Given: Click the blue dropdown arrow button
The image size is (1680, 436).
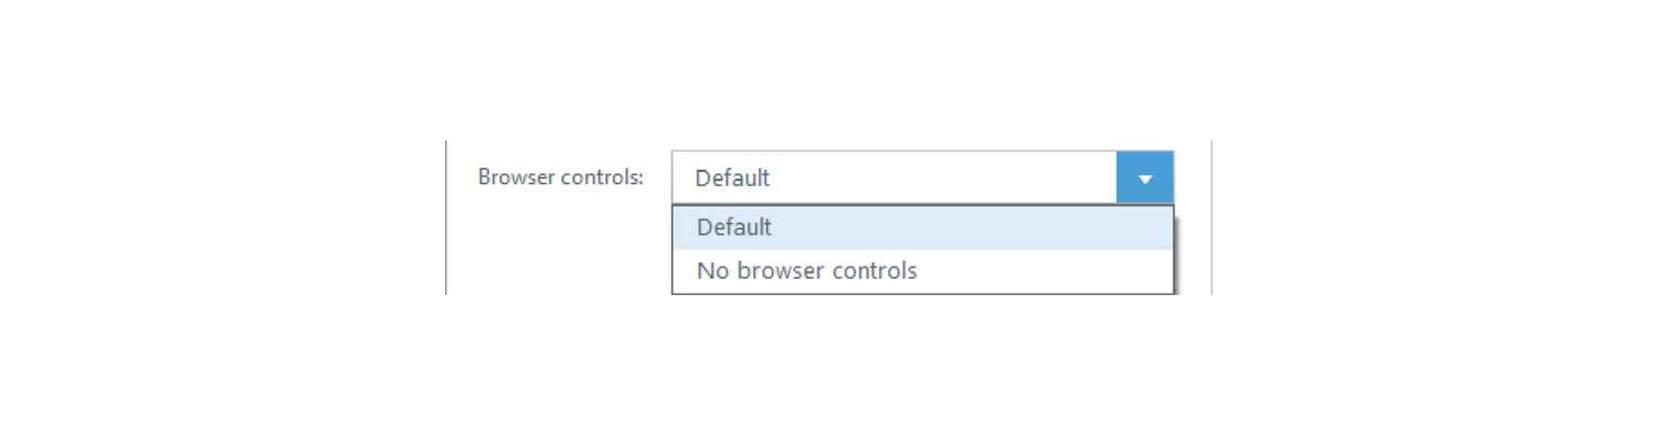Looking at the screenshot, I should click(x=1144, y=178).
